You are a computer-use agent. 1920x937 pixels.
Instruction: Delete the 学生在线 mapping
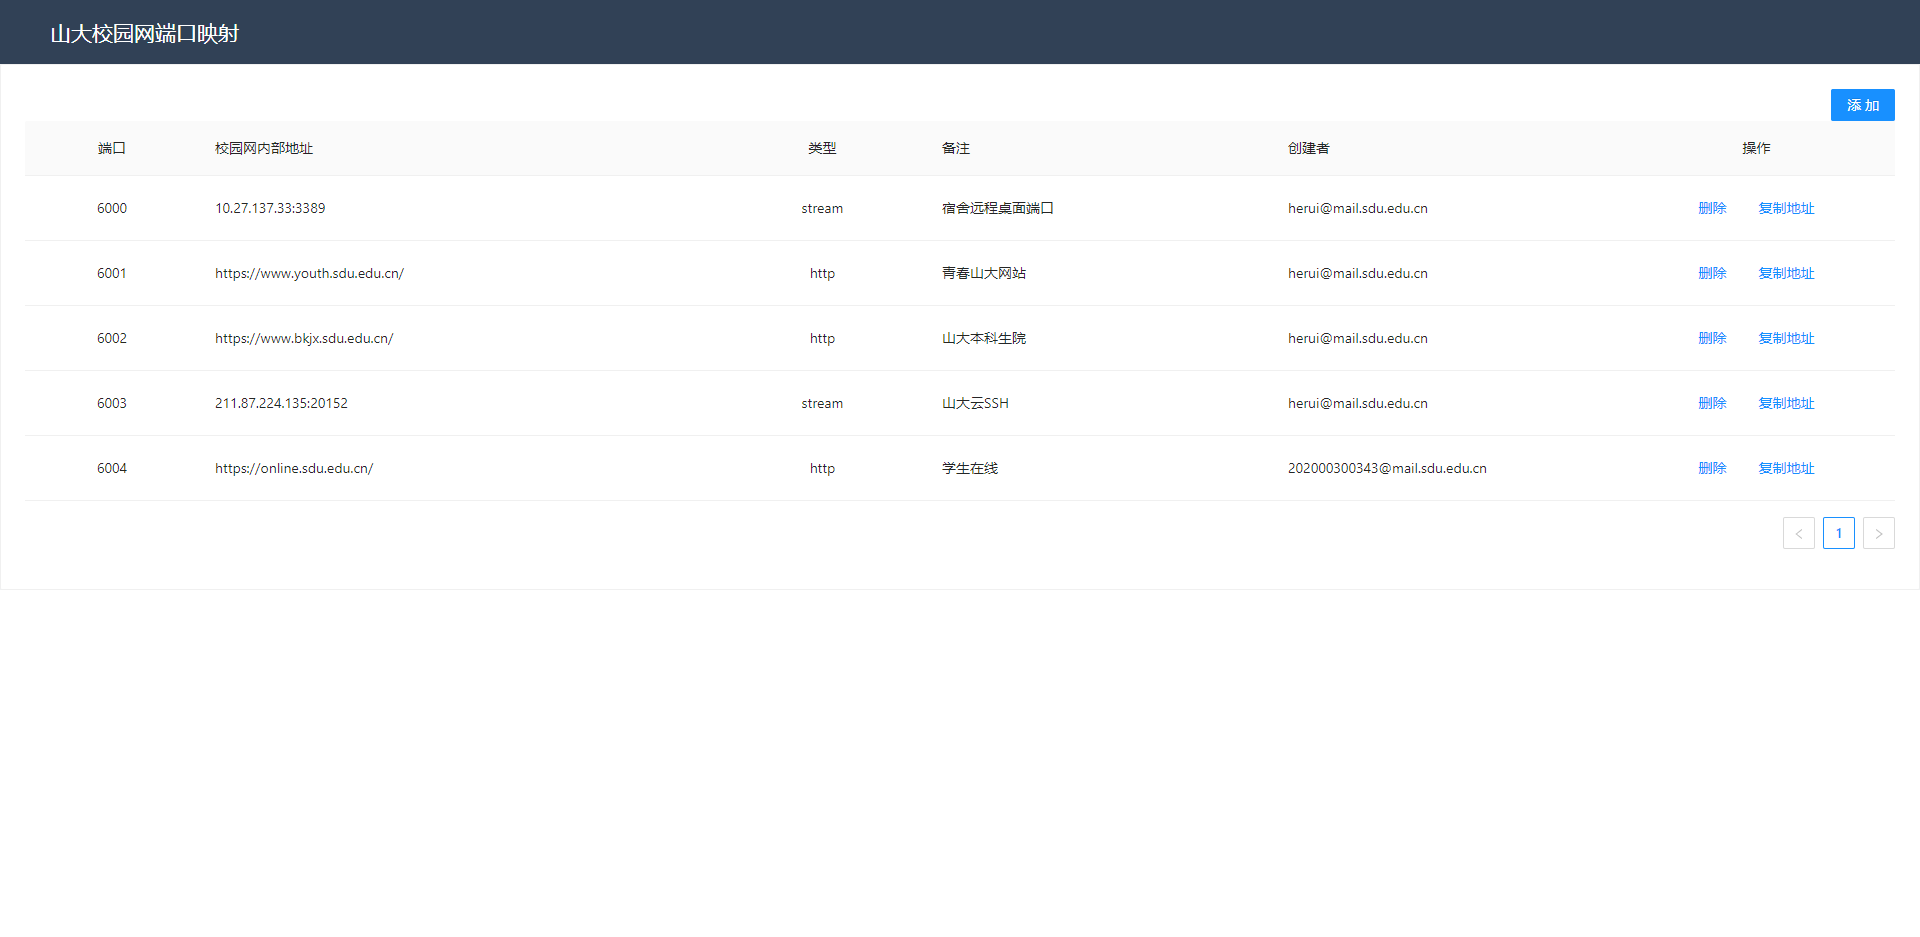coord(1712,468)
